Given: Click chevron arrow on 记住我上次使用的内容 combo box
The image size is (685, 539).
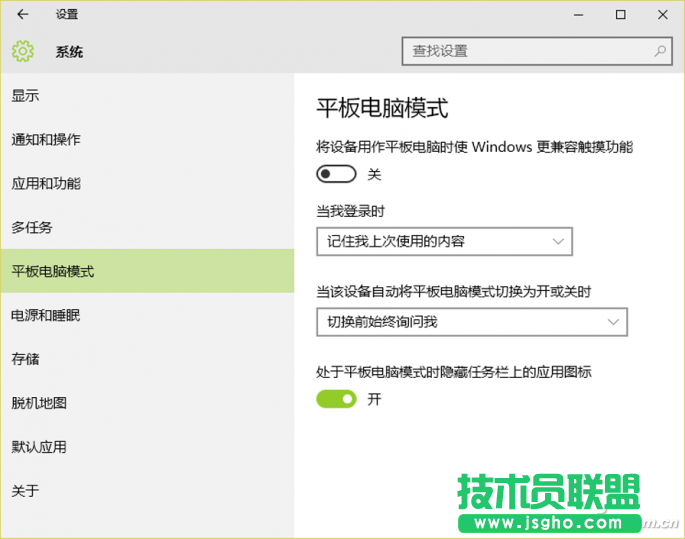Looking at the screenshot, I should (558, 241).
